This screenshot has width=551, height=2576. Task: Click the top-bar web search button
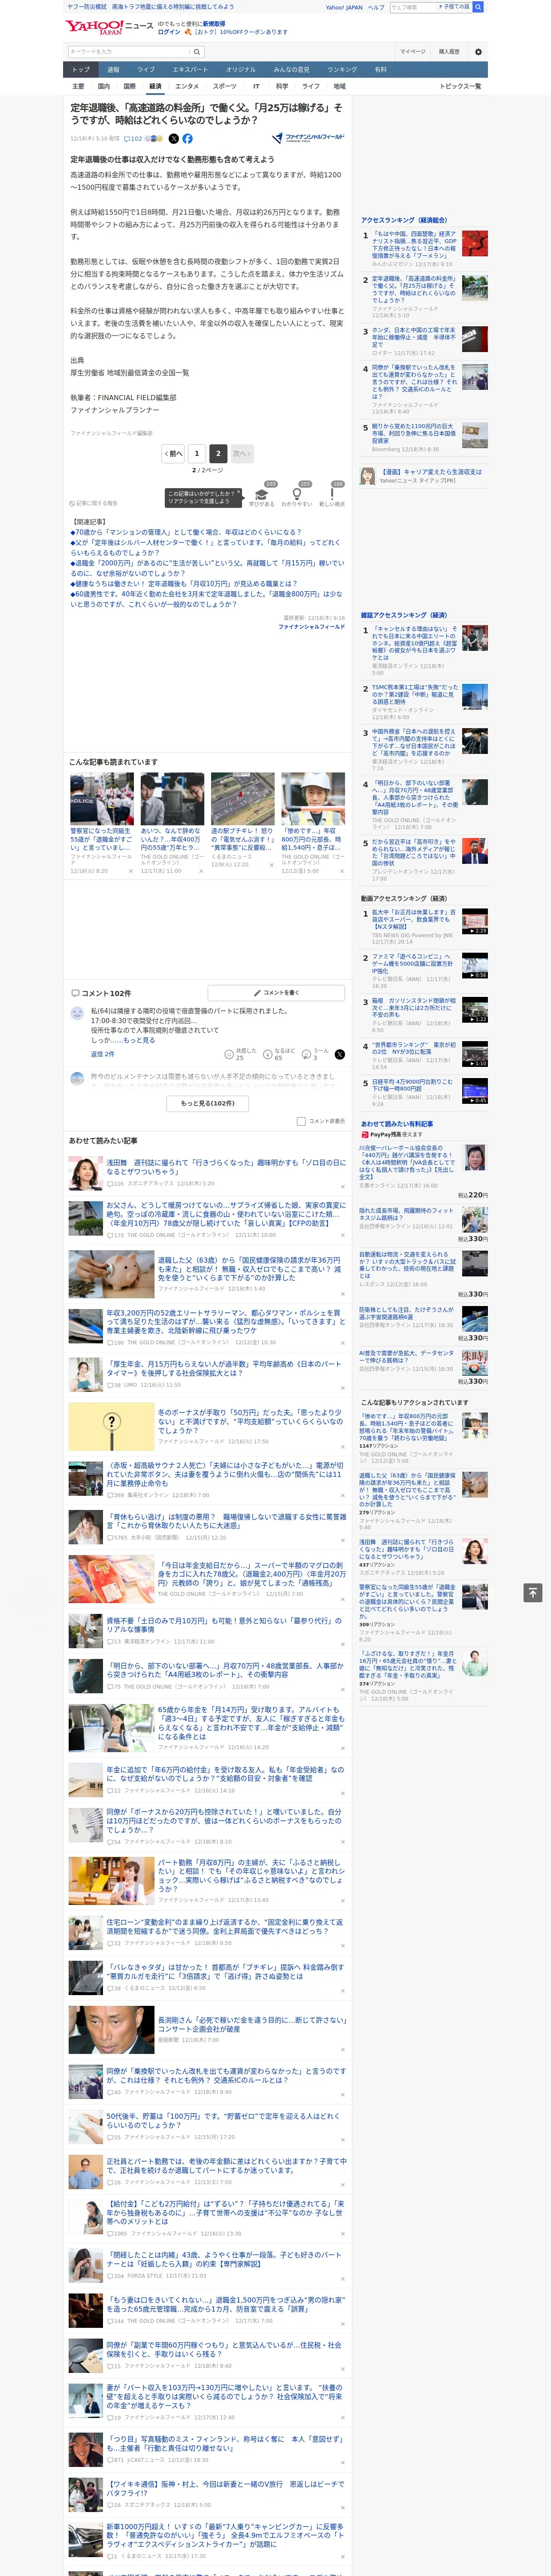(x=478, y=7)
